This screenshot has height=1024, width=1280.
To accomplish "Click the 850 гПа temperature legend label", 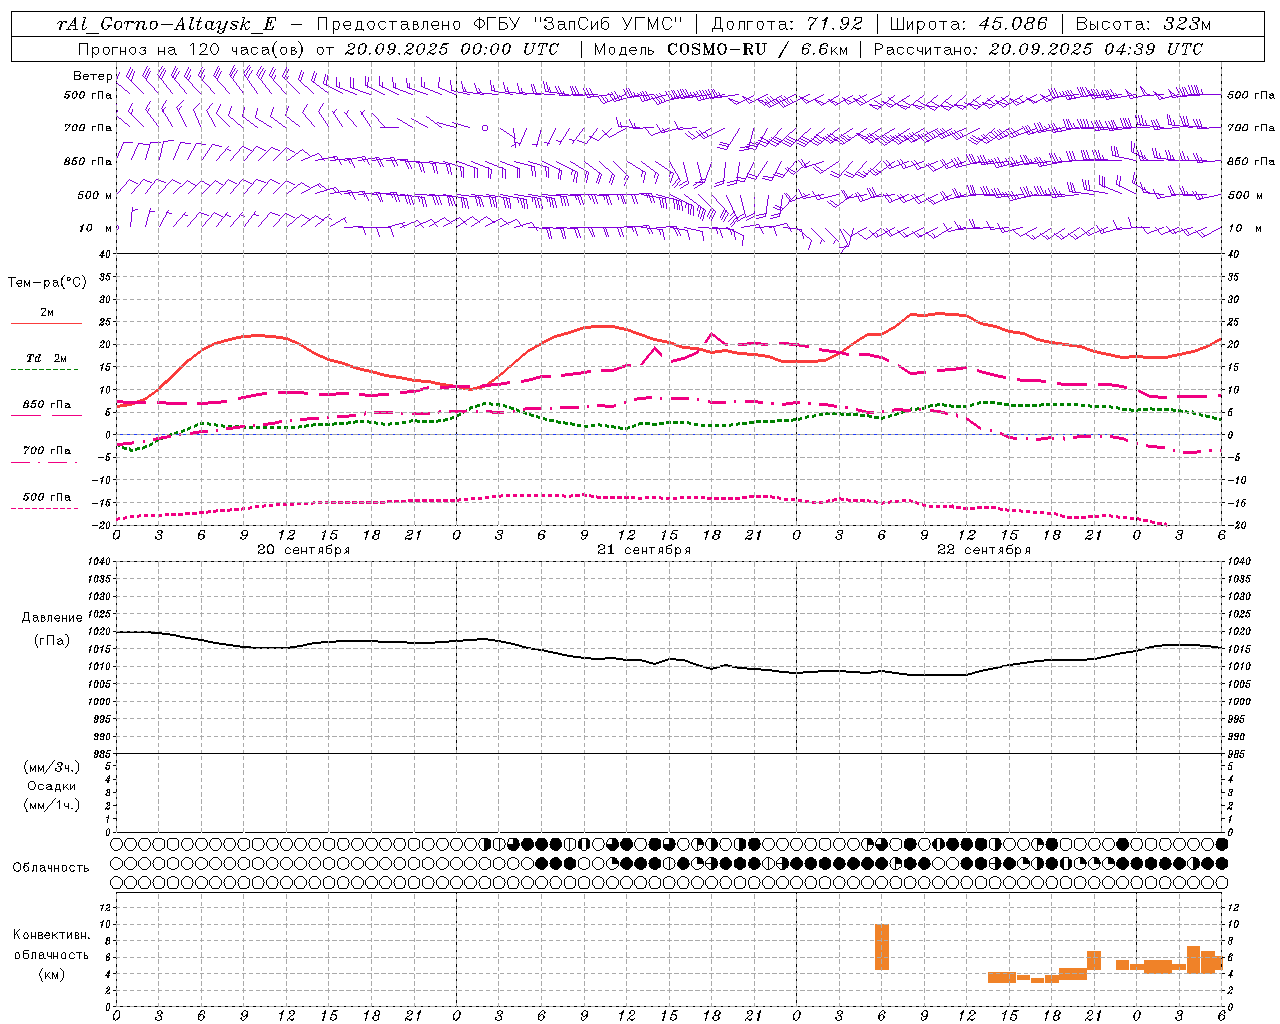I will click(47, 405).
